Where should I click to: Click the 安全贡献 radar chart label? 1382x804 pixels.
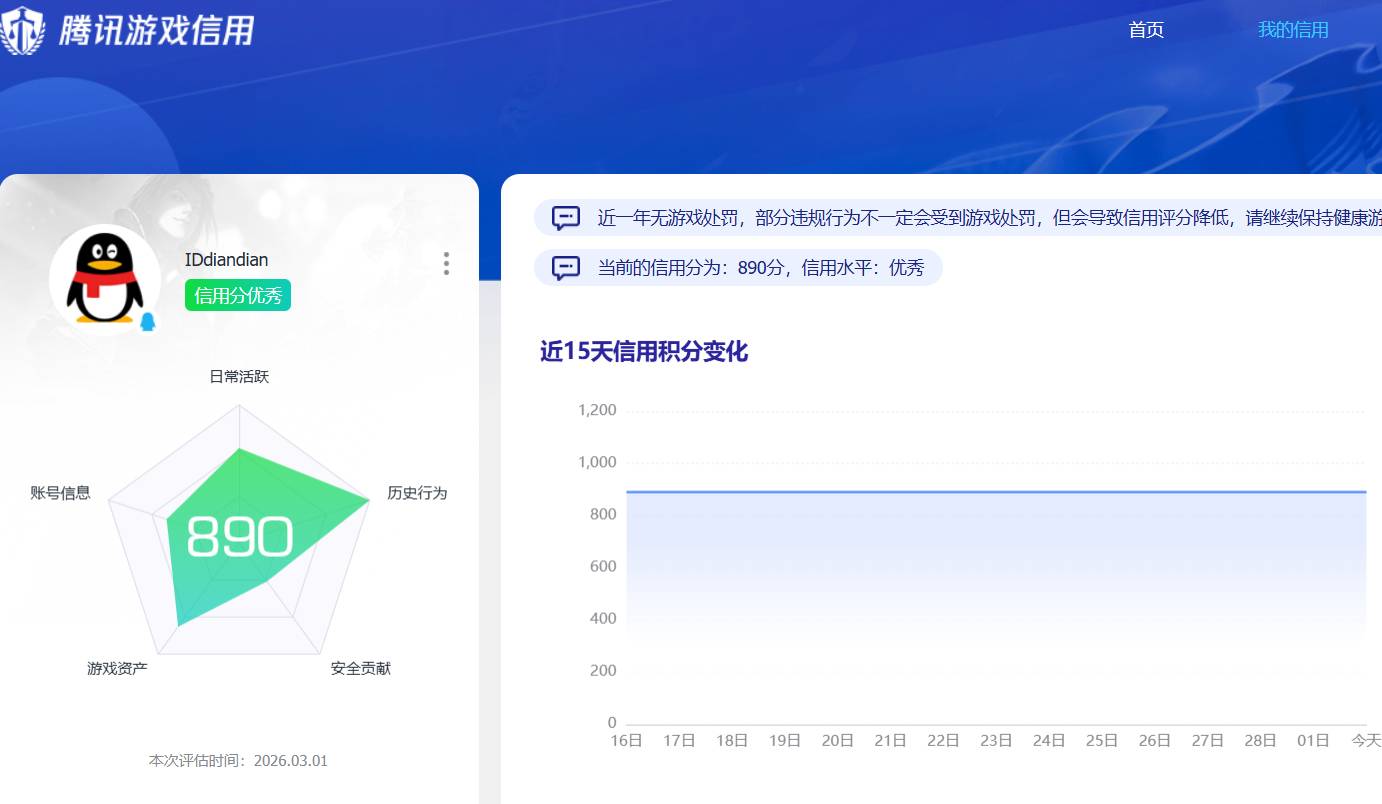pos(361,668)
